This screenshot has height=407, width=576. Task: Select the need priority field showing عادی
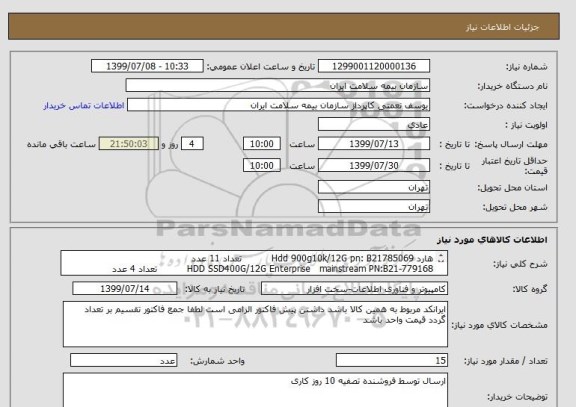coord(374,125)
